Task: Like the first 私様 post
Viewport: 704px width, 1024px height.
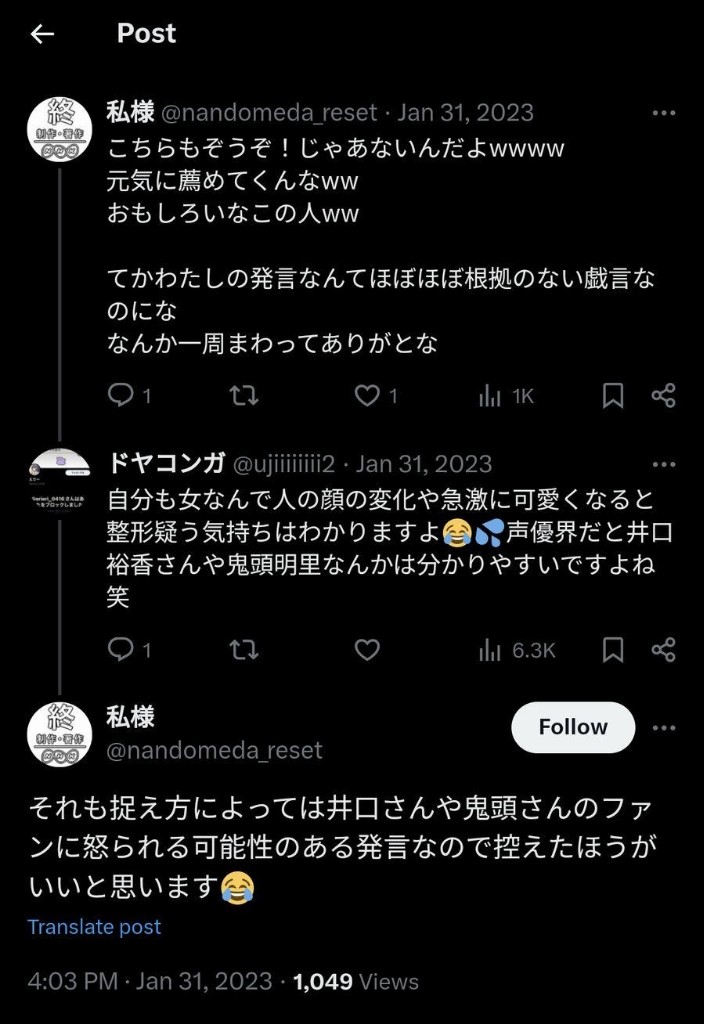Action: 367,397
